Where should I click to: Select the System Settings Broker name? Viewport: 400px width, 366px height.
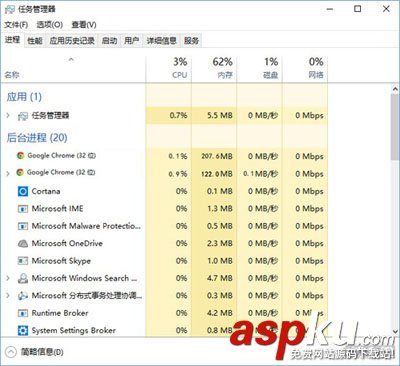[74, 331]
